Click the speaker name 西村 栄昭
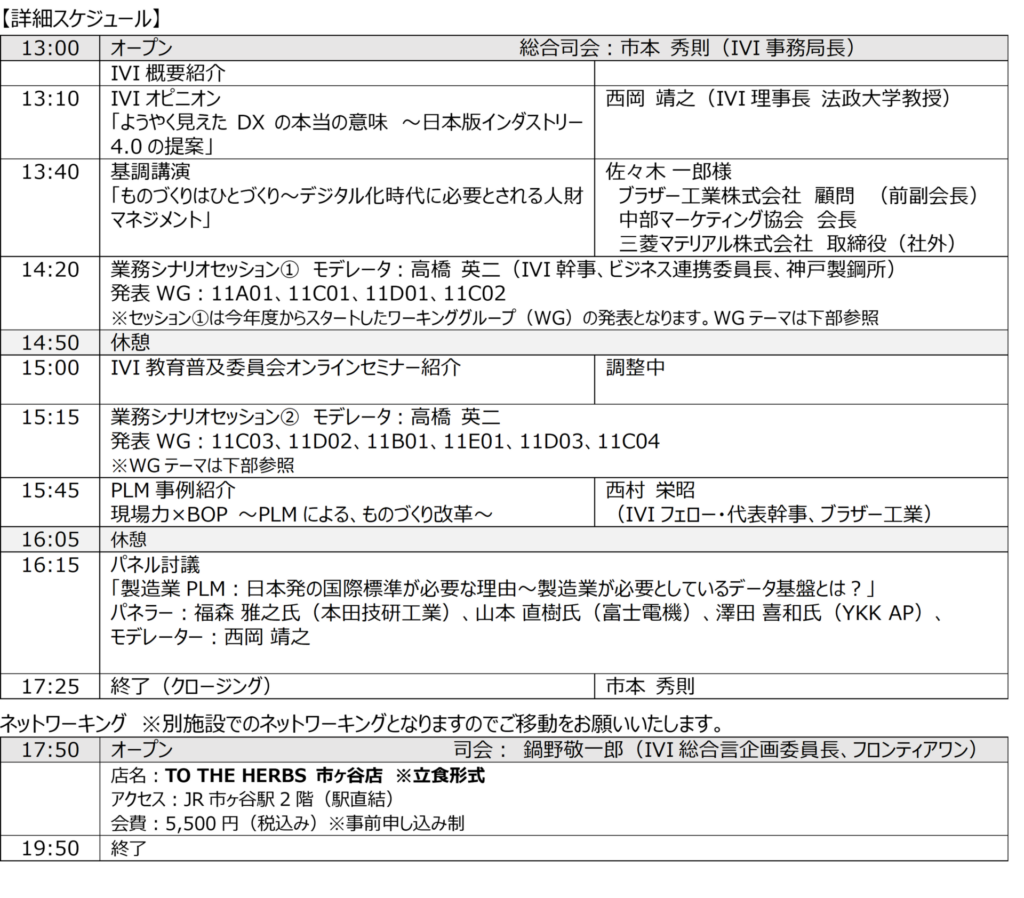The width and height of the screenshot is (1024, 898). click(x=650, y=491)
